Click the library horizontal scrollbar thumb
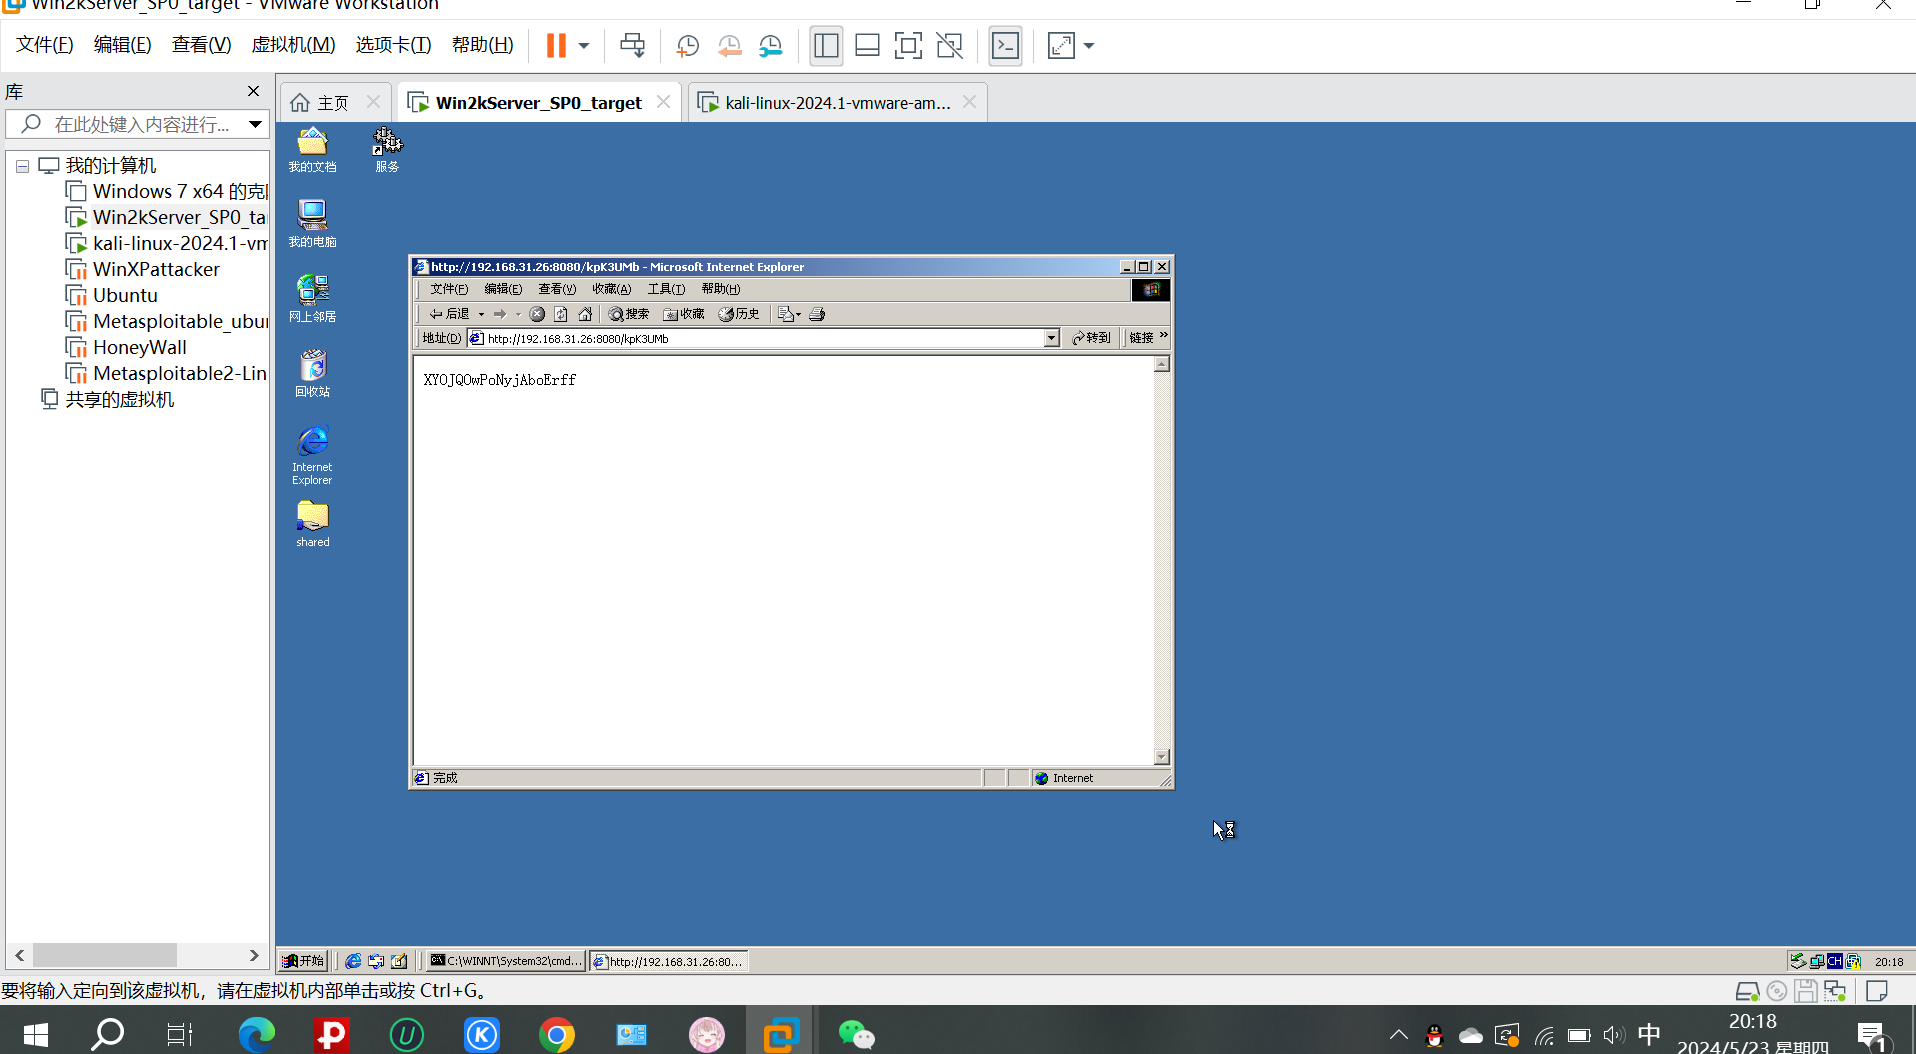 pyautogui.click(x=105, y=955)
